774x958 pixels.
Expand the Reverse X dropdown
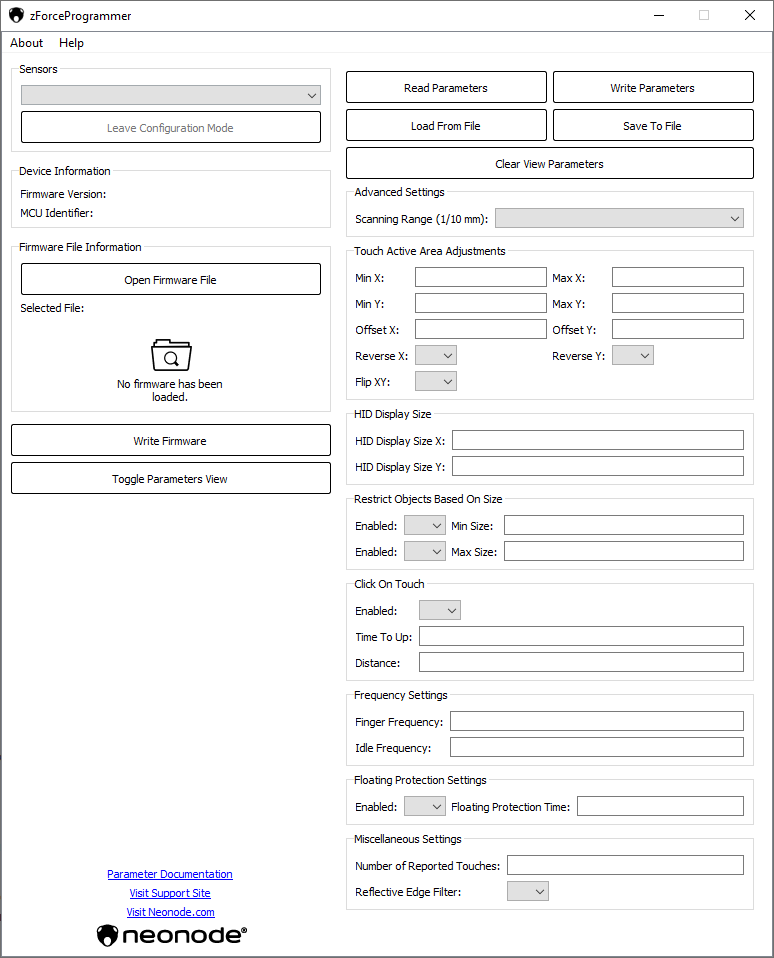click(435, 356)
